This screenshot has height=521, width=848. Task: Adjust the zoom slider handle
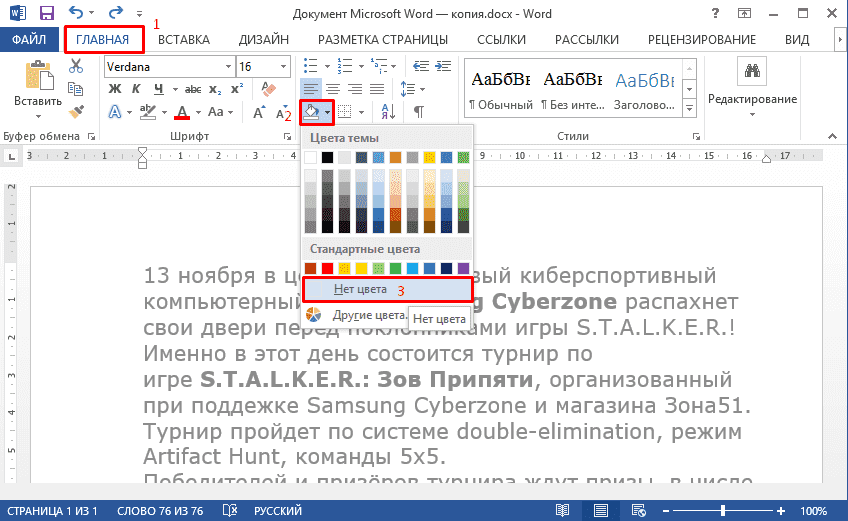tap(723, 510)
